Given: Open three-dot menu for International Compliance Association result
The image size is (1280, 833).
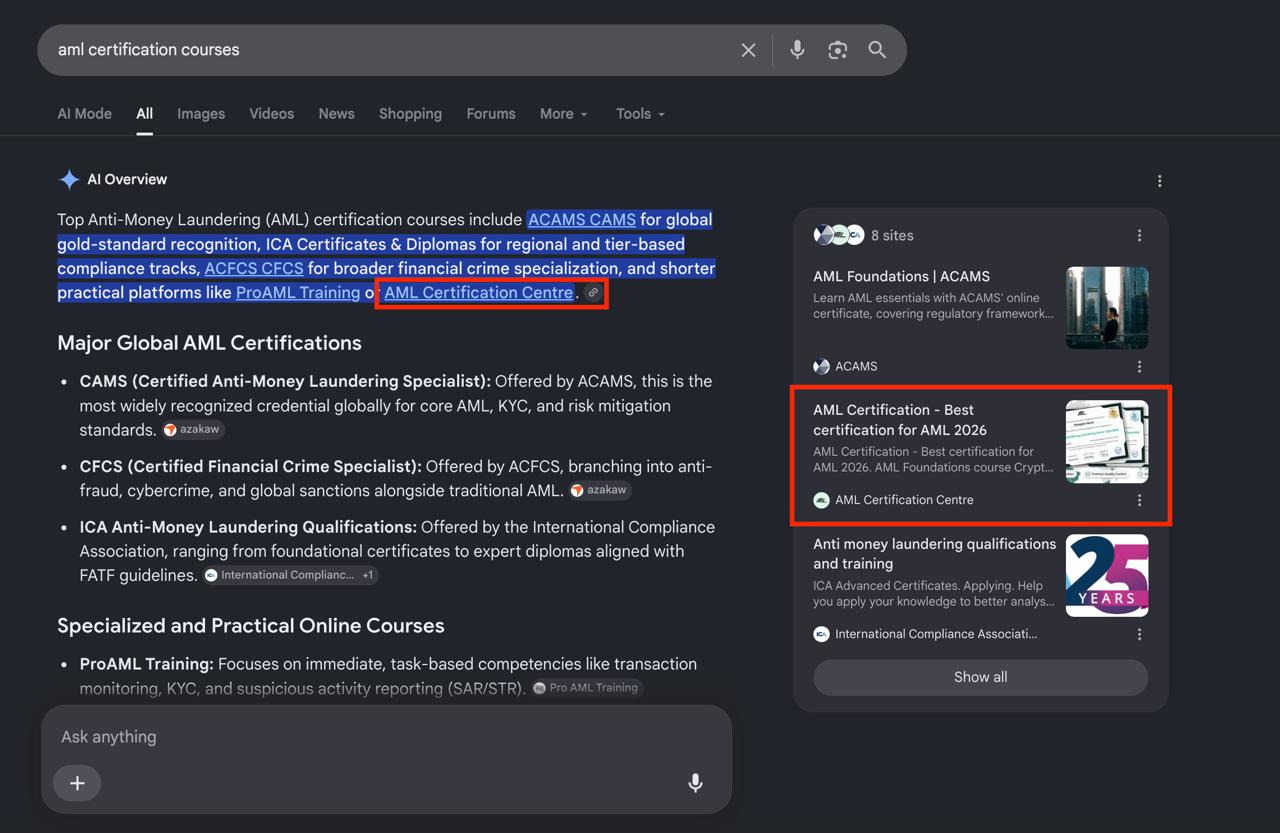Looking at the screenshot, I should pos(1139,634).
